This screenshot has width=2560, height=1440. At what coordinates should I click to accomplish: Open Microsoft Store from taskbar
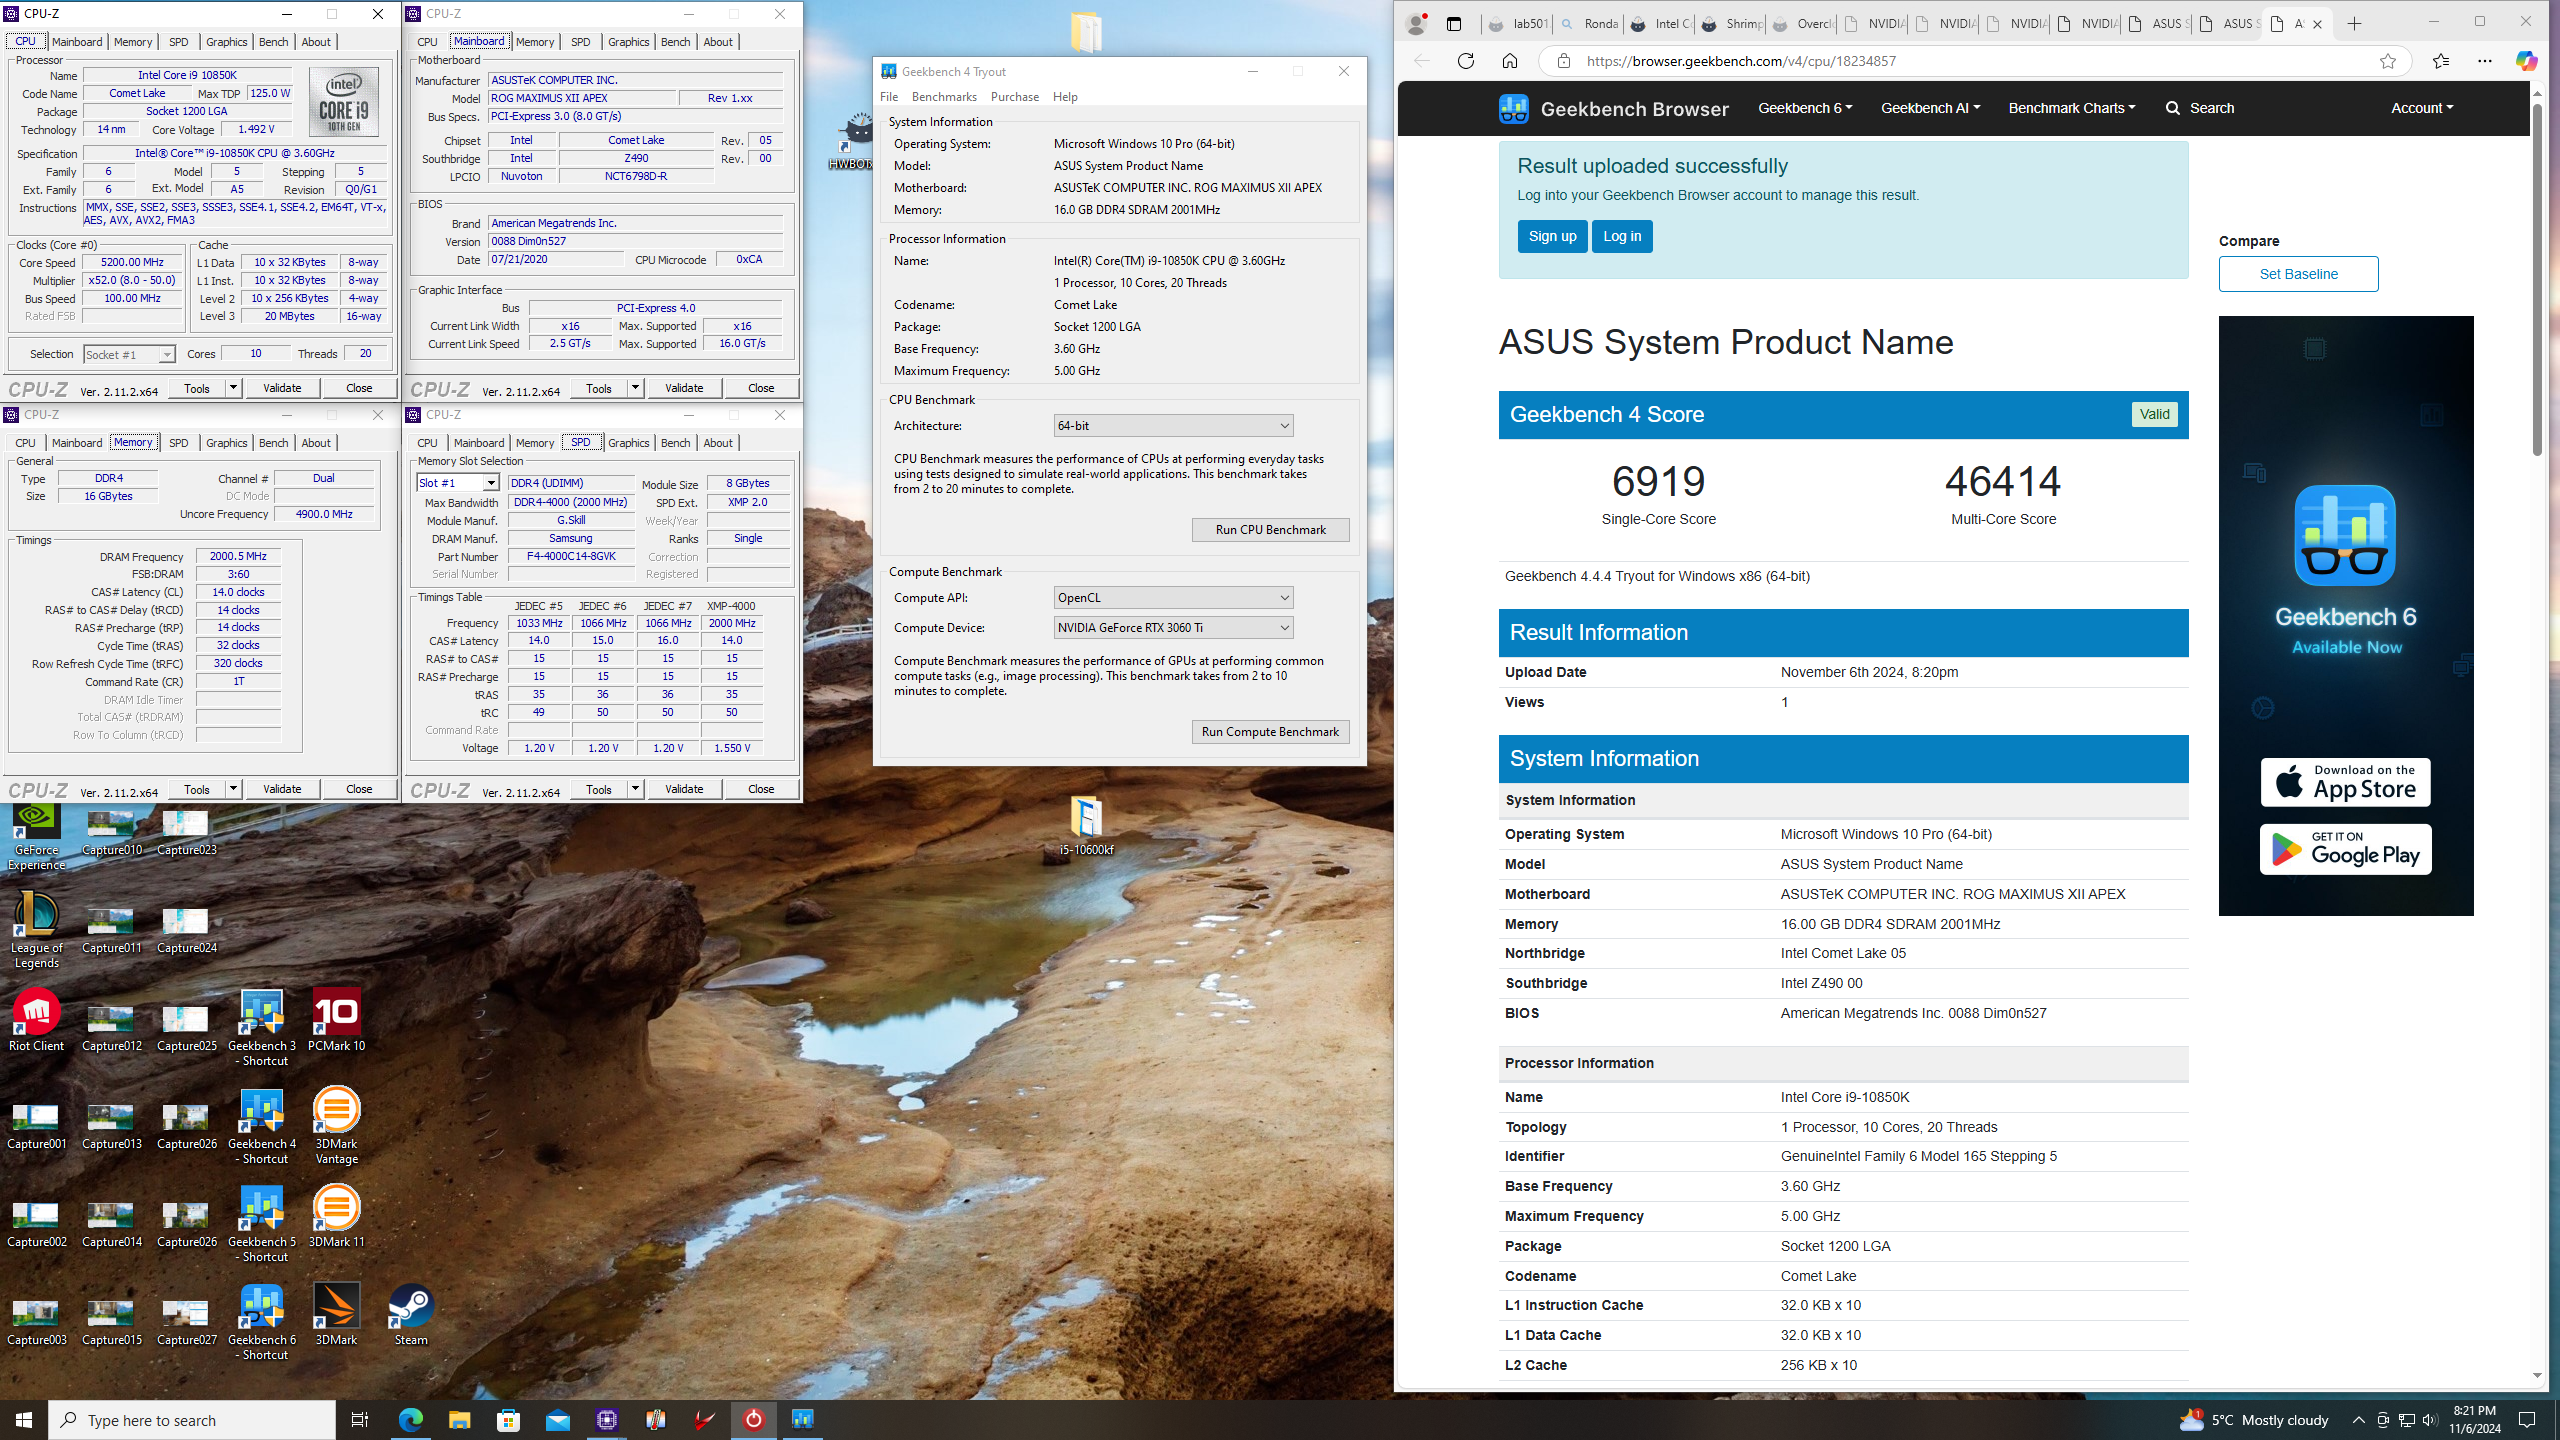[508, 1419]
